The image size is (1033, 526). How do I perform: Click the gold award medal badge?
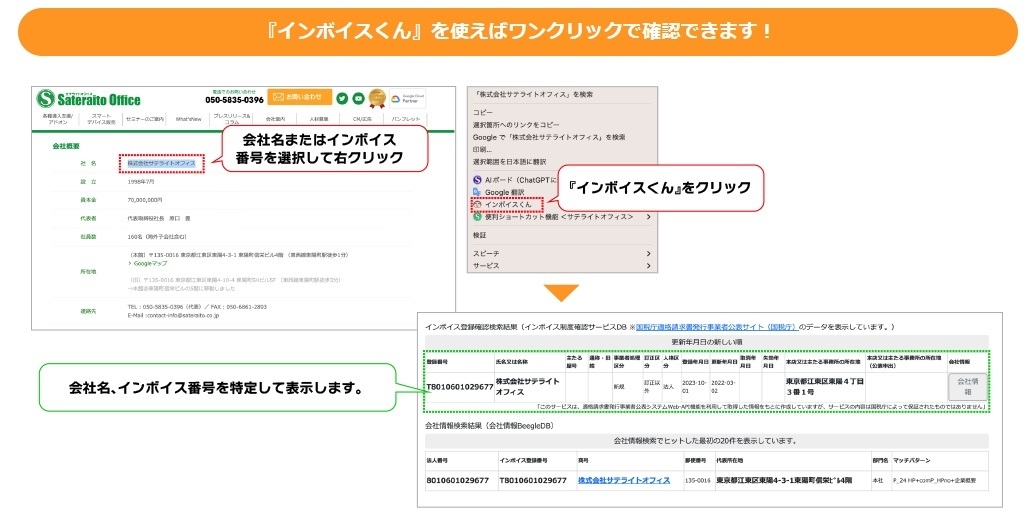[x=377, y=98]
